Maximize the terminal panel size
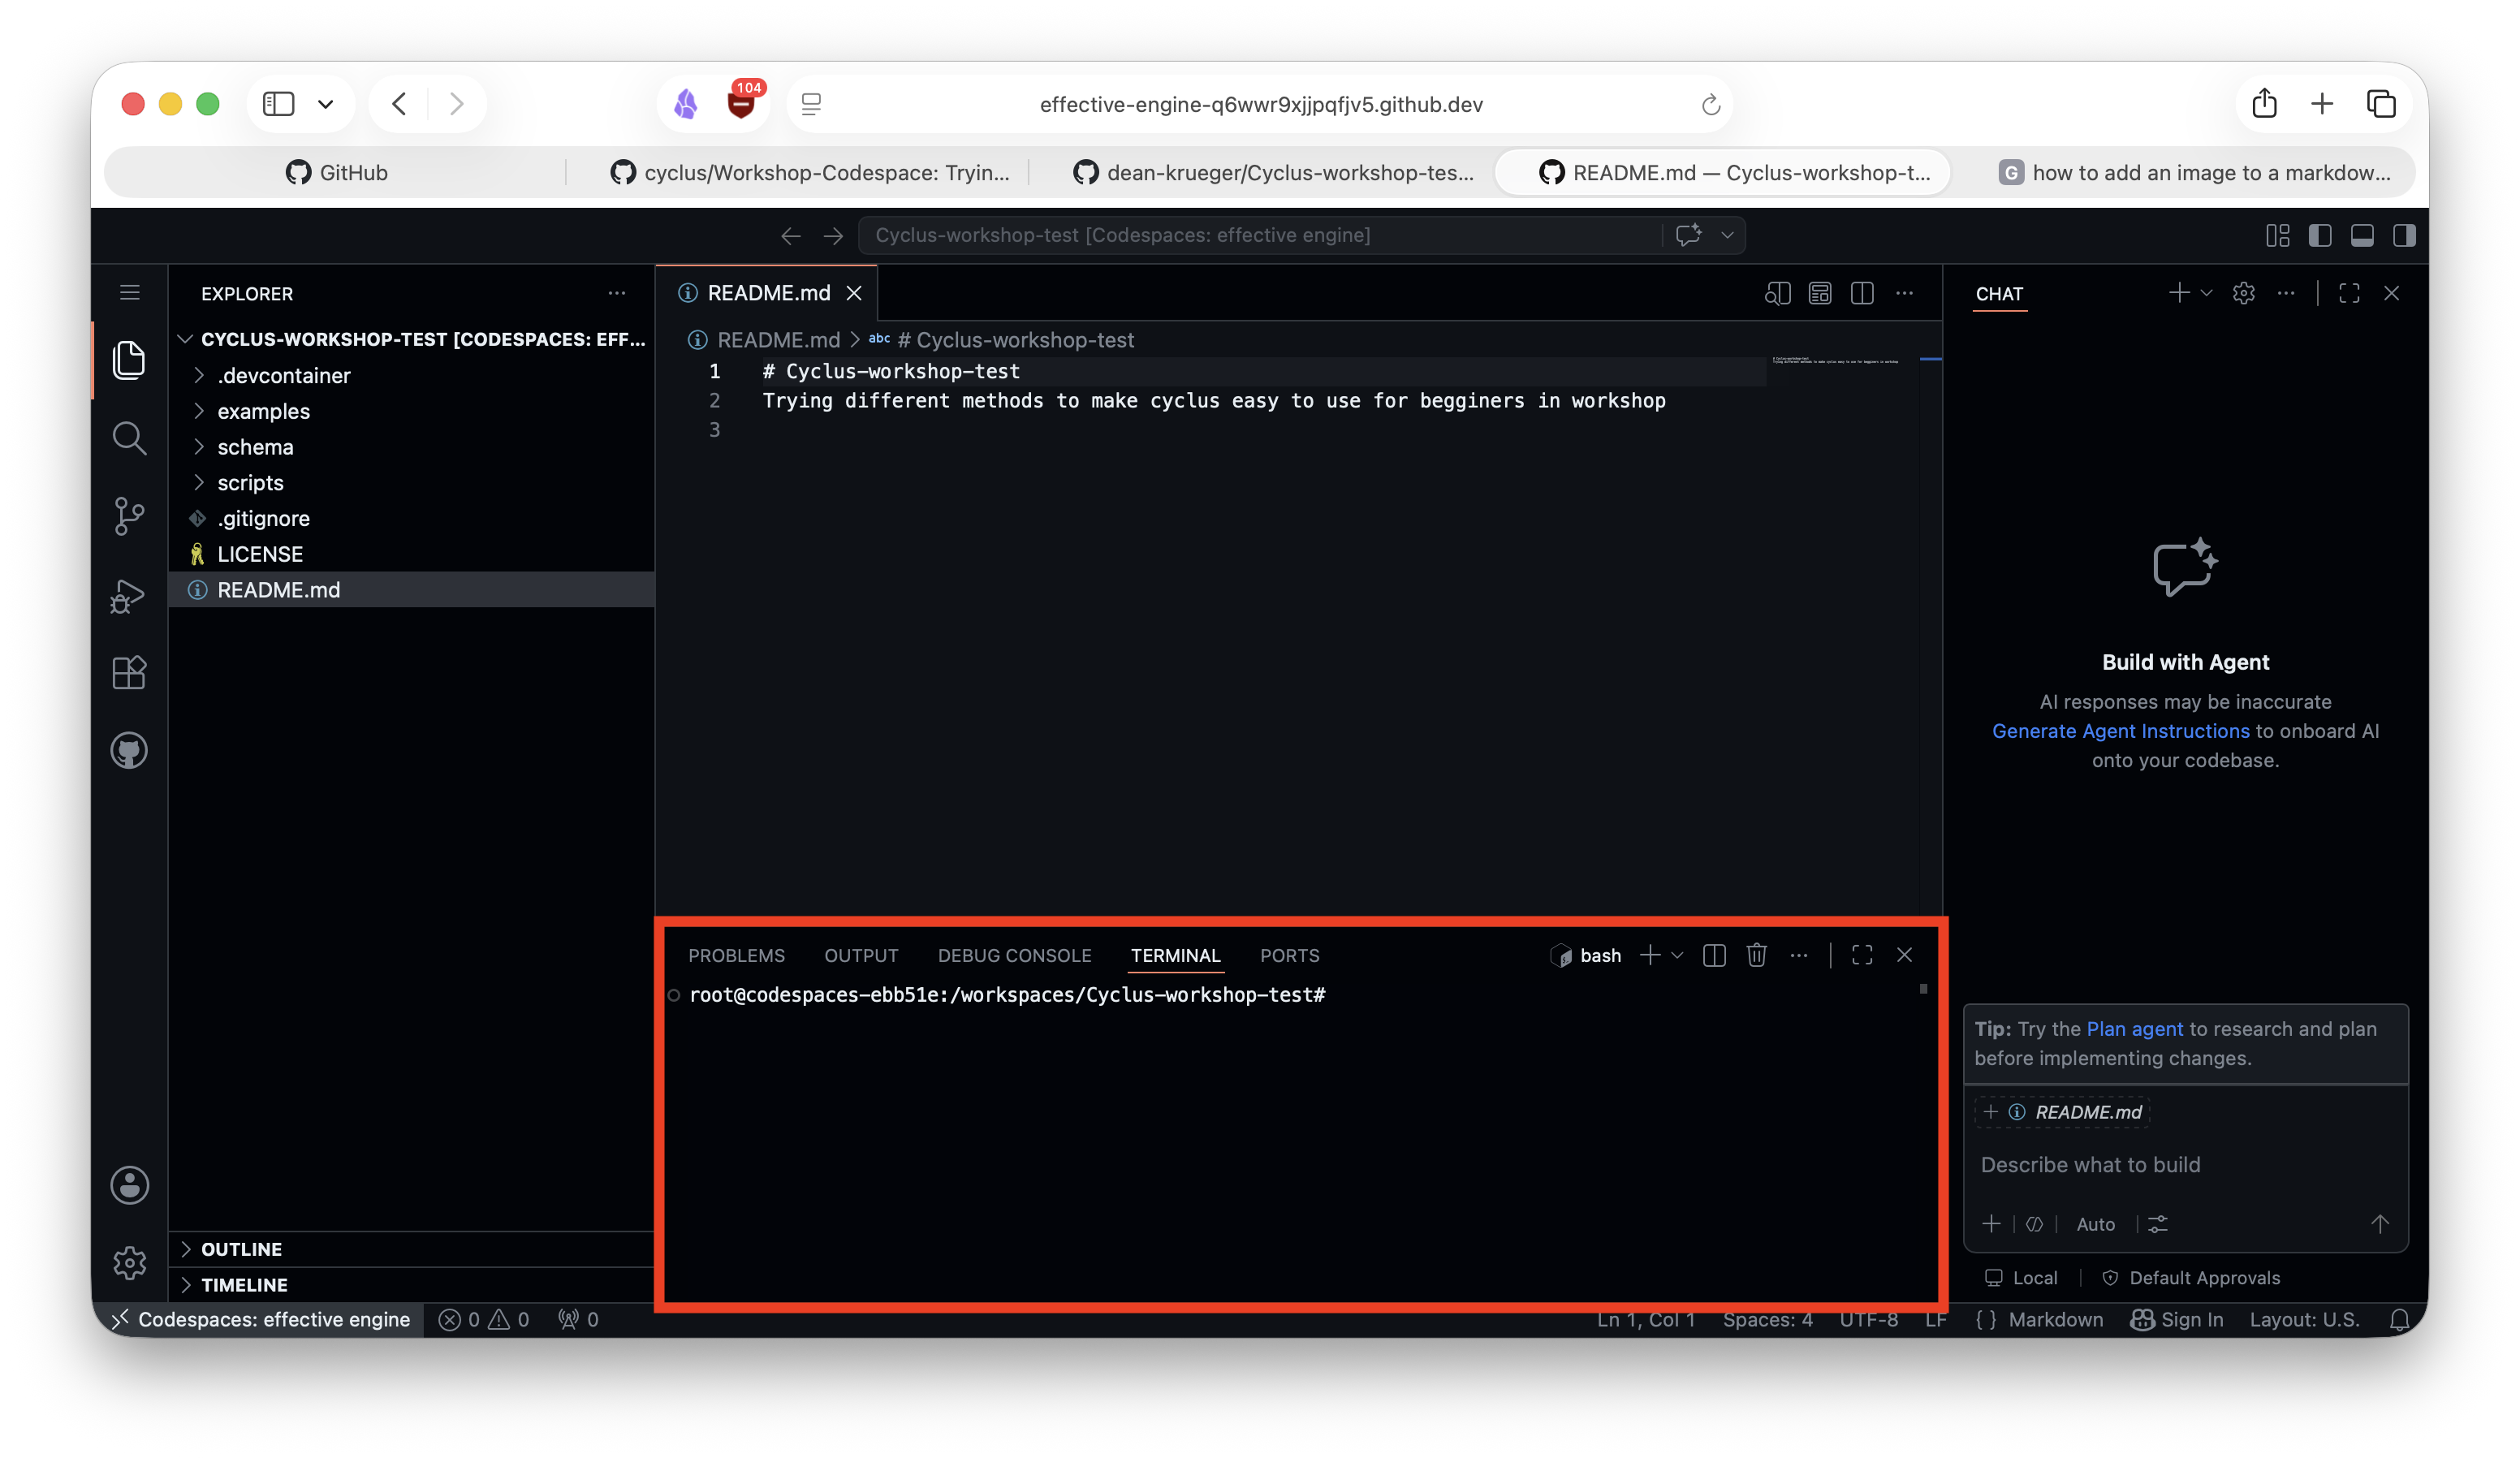 [1861, 955]
